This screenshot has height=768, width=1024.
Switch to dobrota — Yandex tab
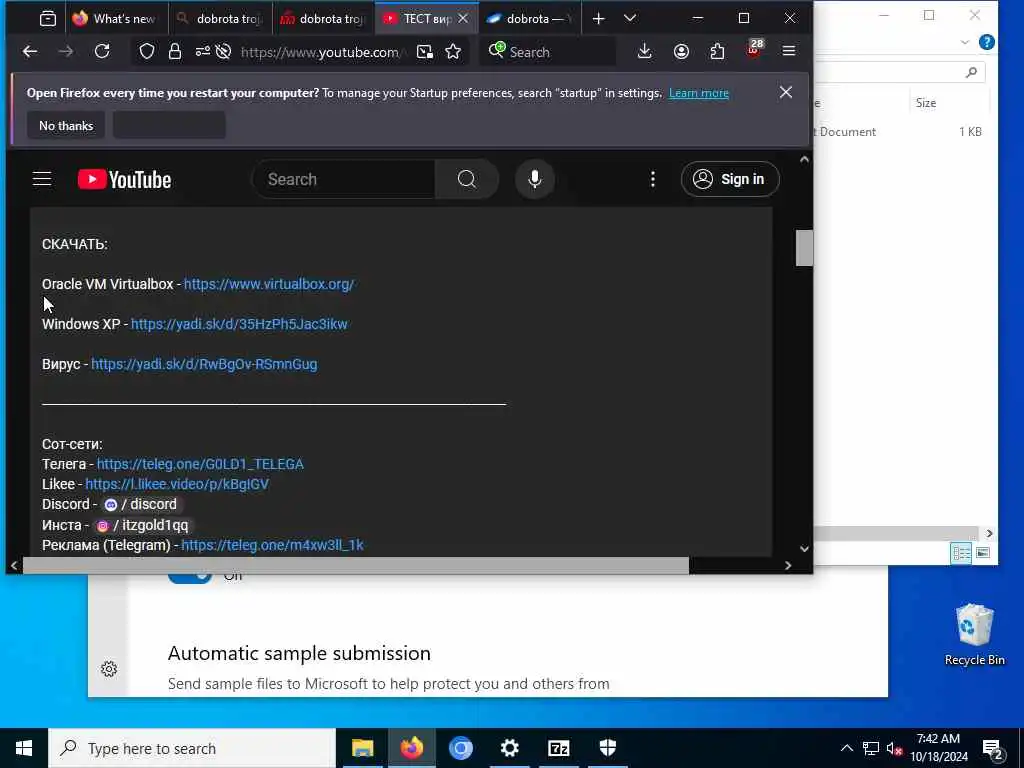(x=530, y=19)
